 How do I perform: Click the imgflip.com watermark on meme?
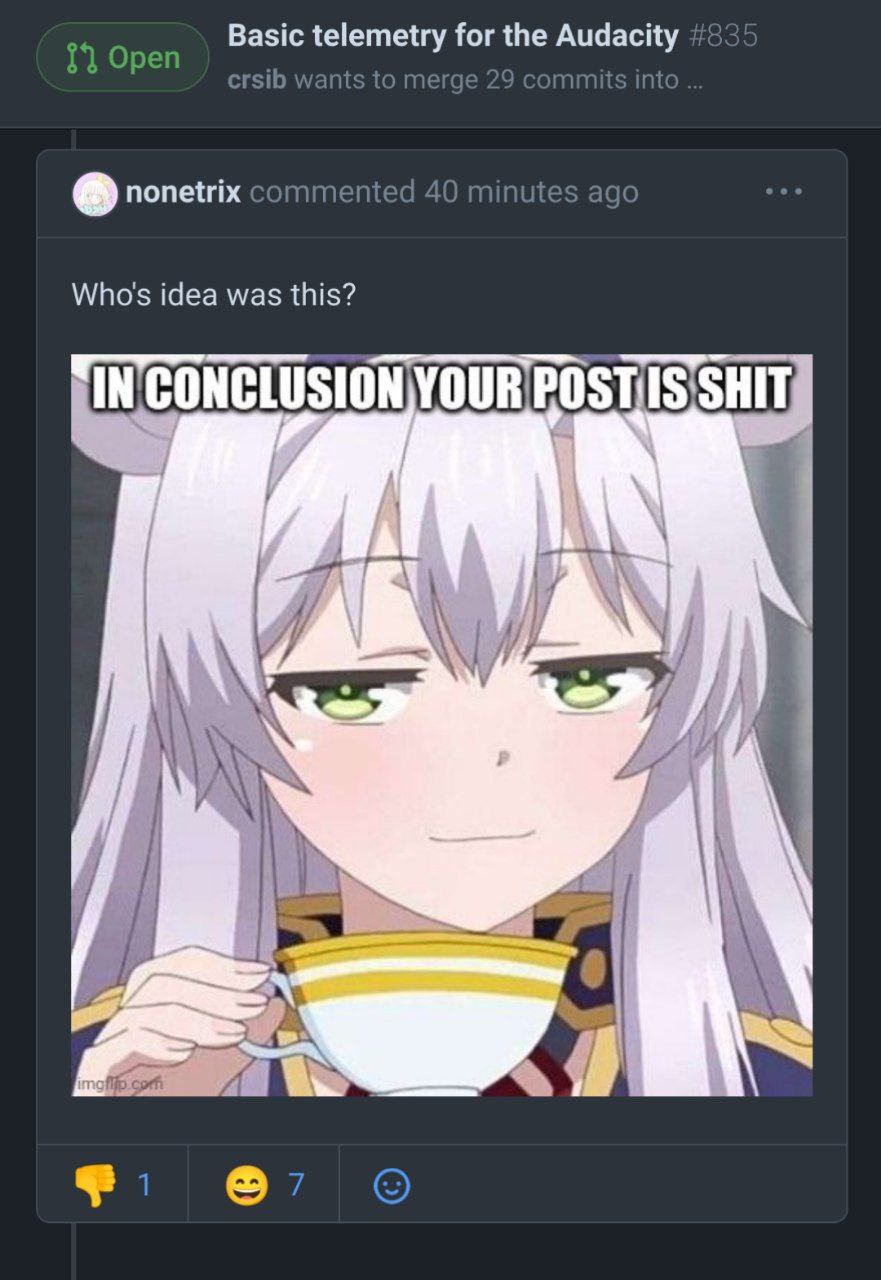(119, 1083)
